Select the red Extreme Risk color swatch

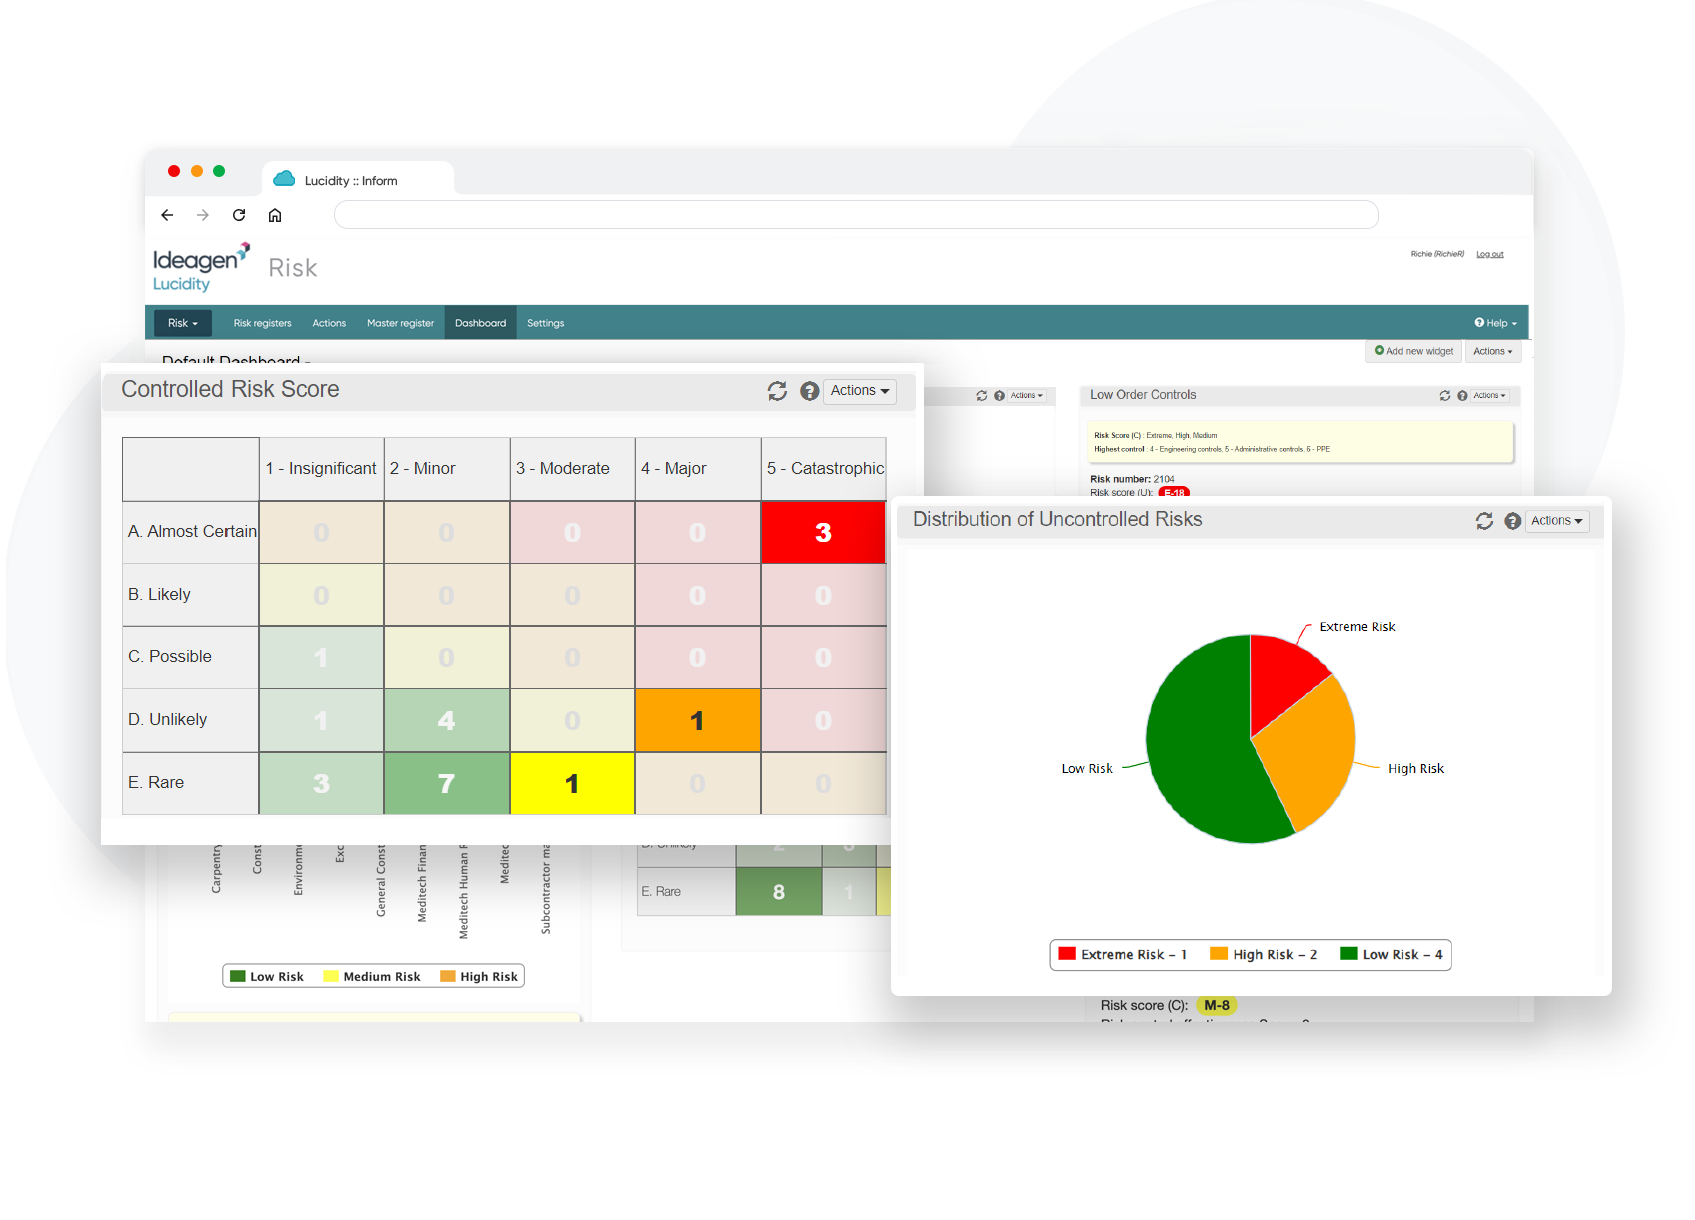pos(1065,954)
